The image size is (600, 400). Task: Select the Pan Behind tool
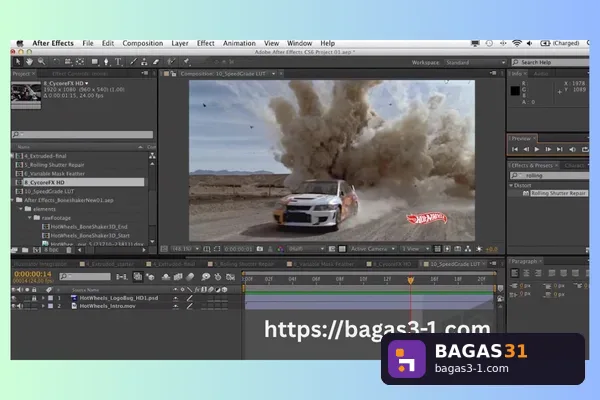(80, 62)
